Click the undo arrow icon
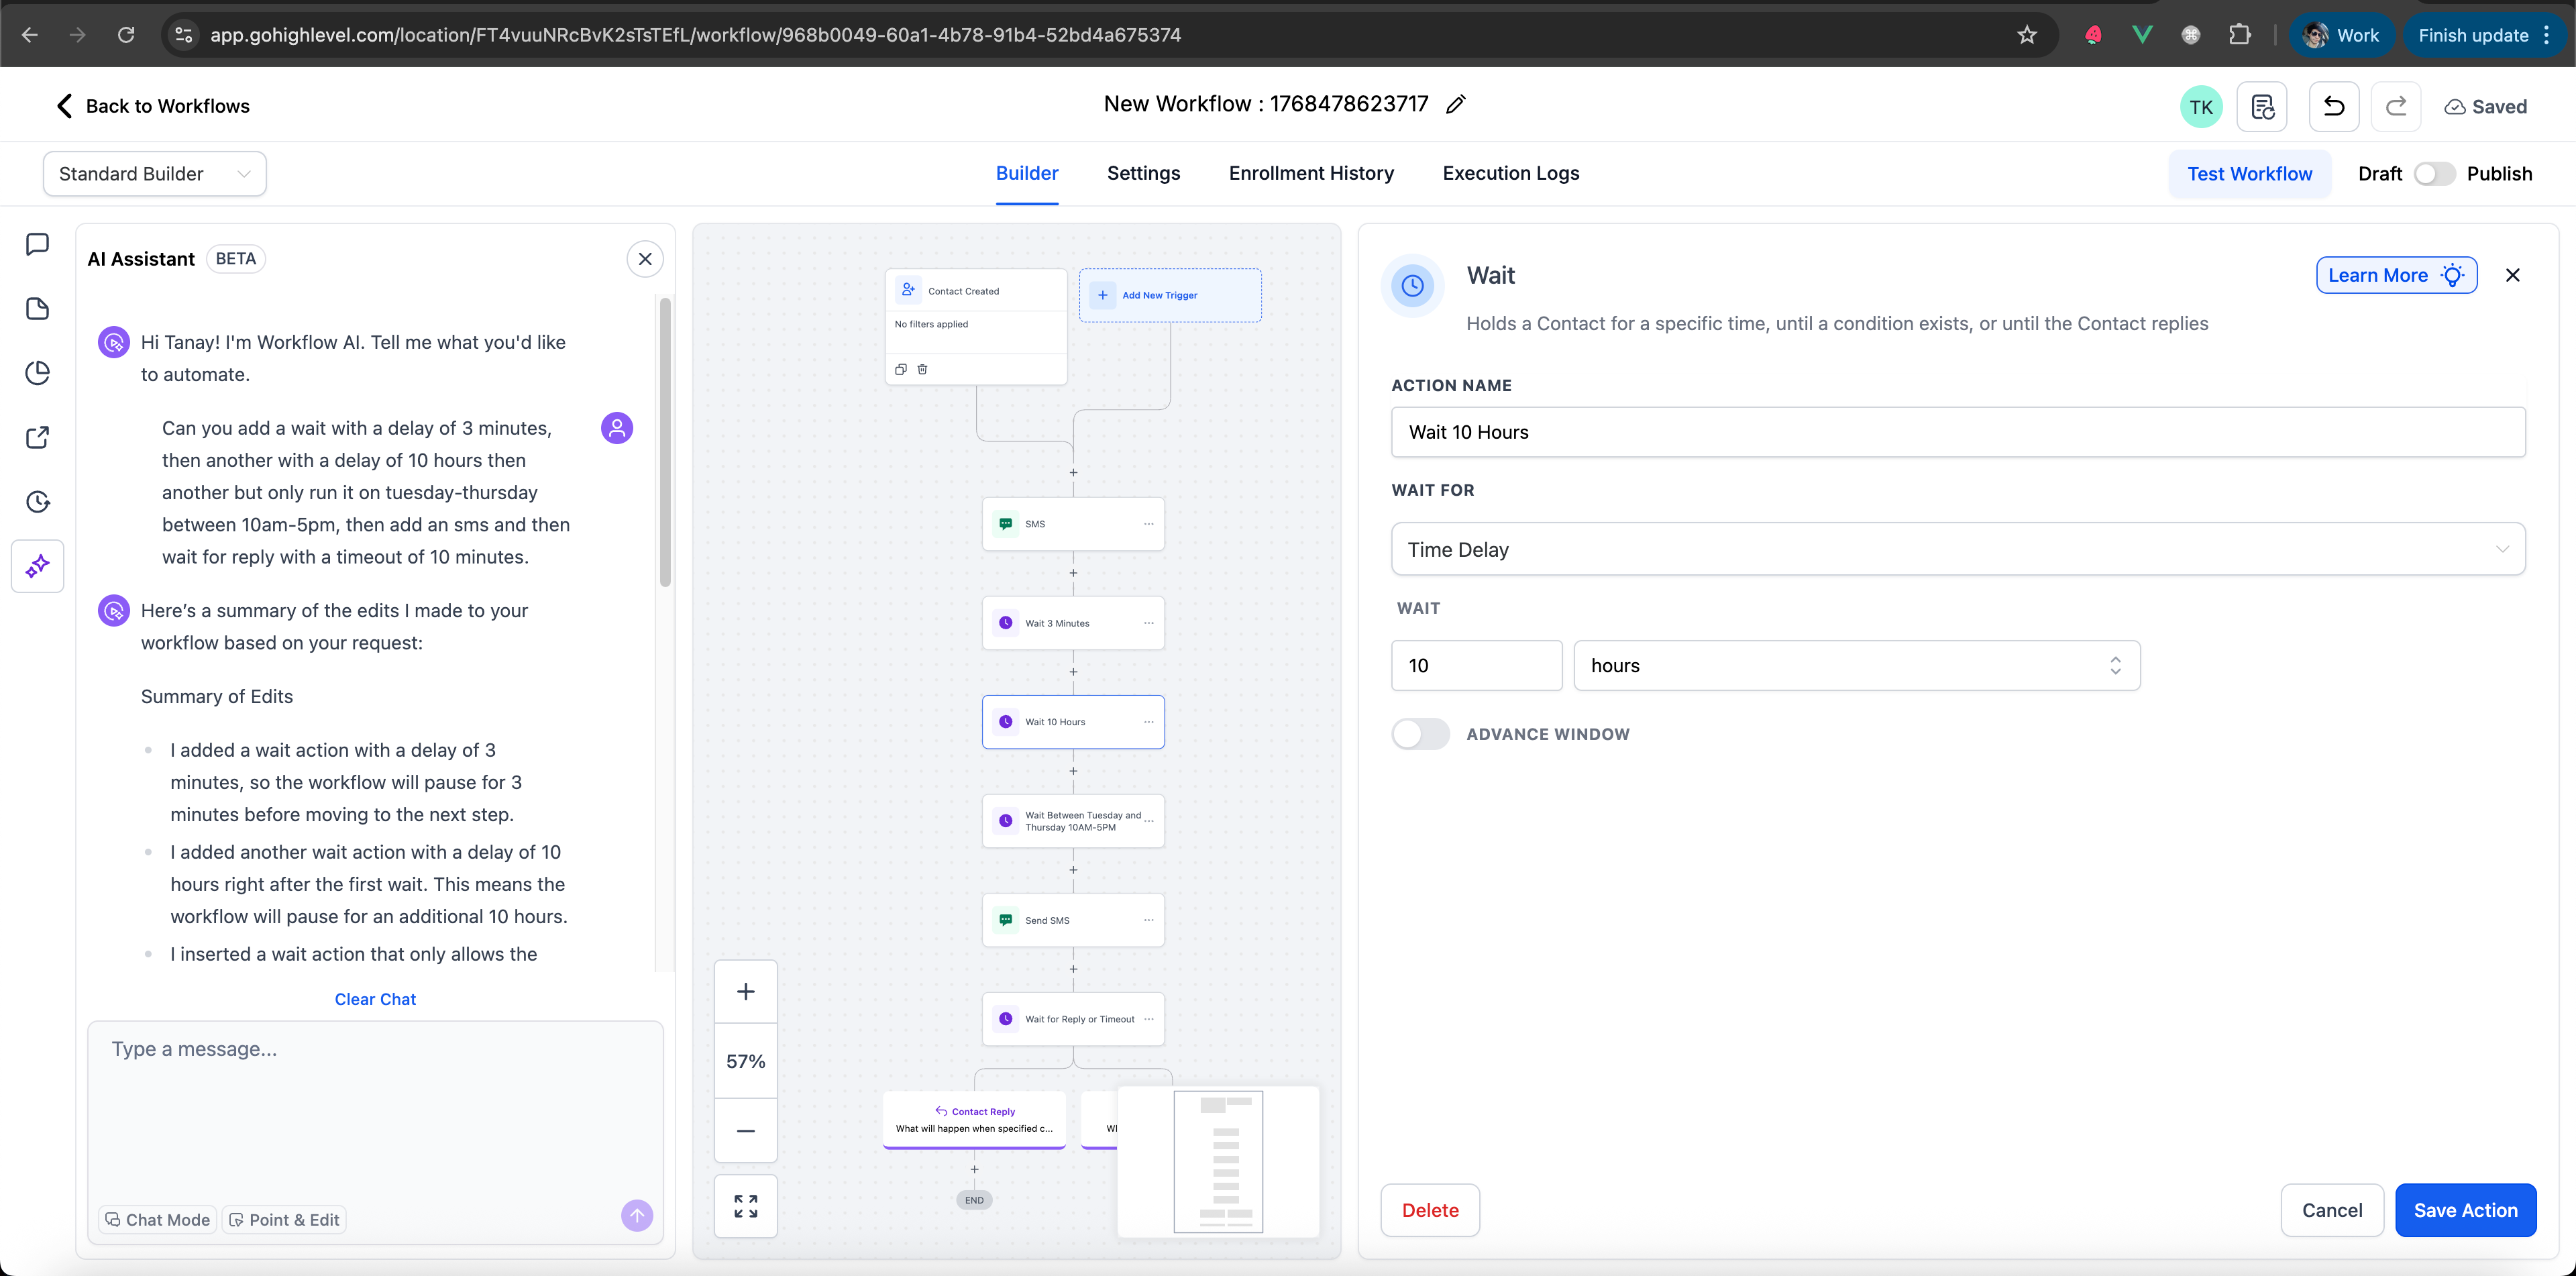The image size is (2576, 1276). coord(2333,107)
